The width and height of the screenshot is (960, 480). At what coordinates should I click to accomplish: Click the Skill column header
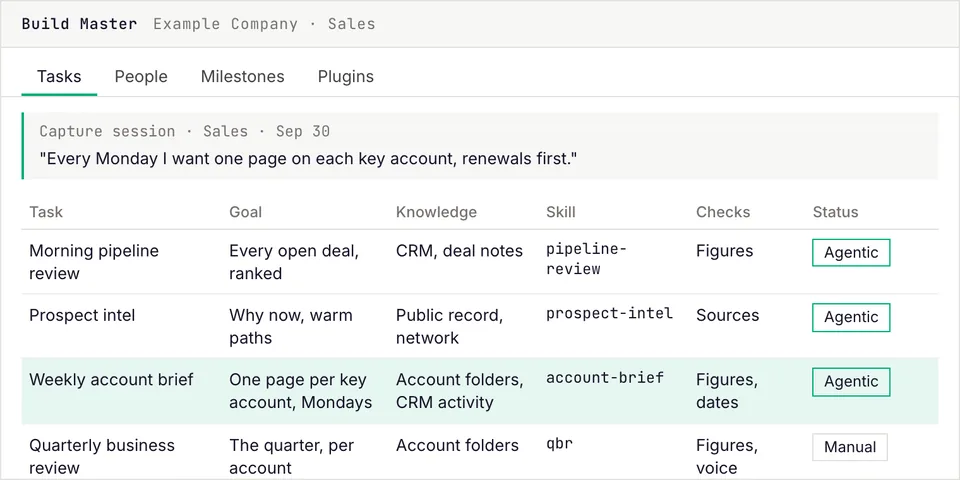[561, 212]
